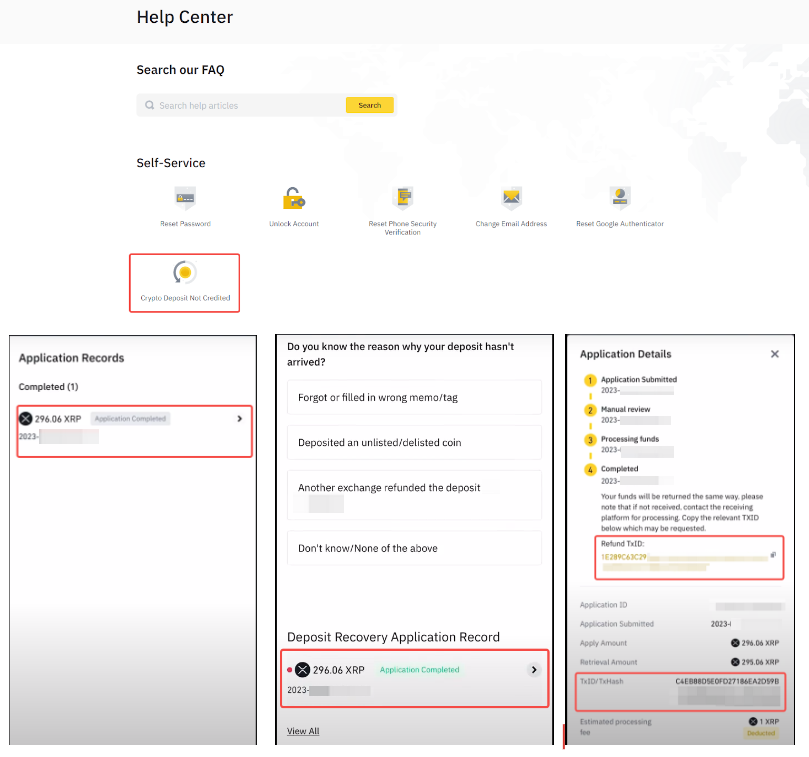Choose 'Forgot or filled in wrong memo/tag'

414,397
